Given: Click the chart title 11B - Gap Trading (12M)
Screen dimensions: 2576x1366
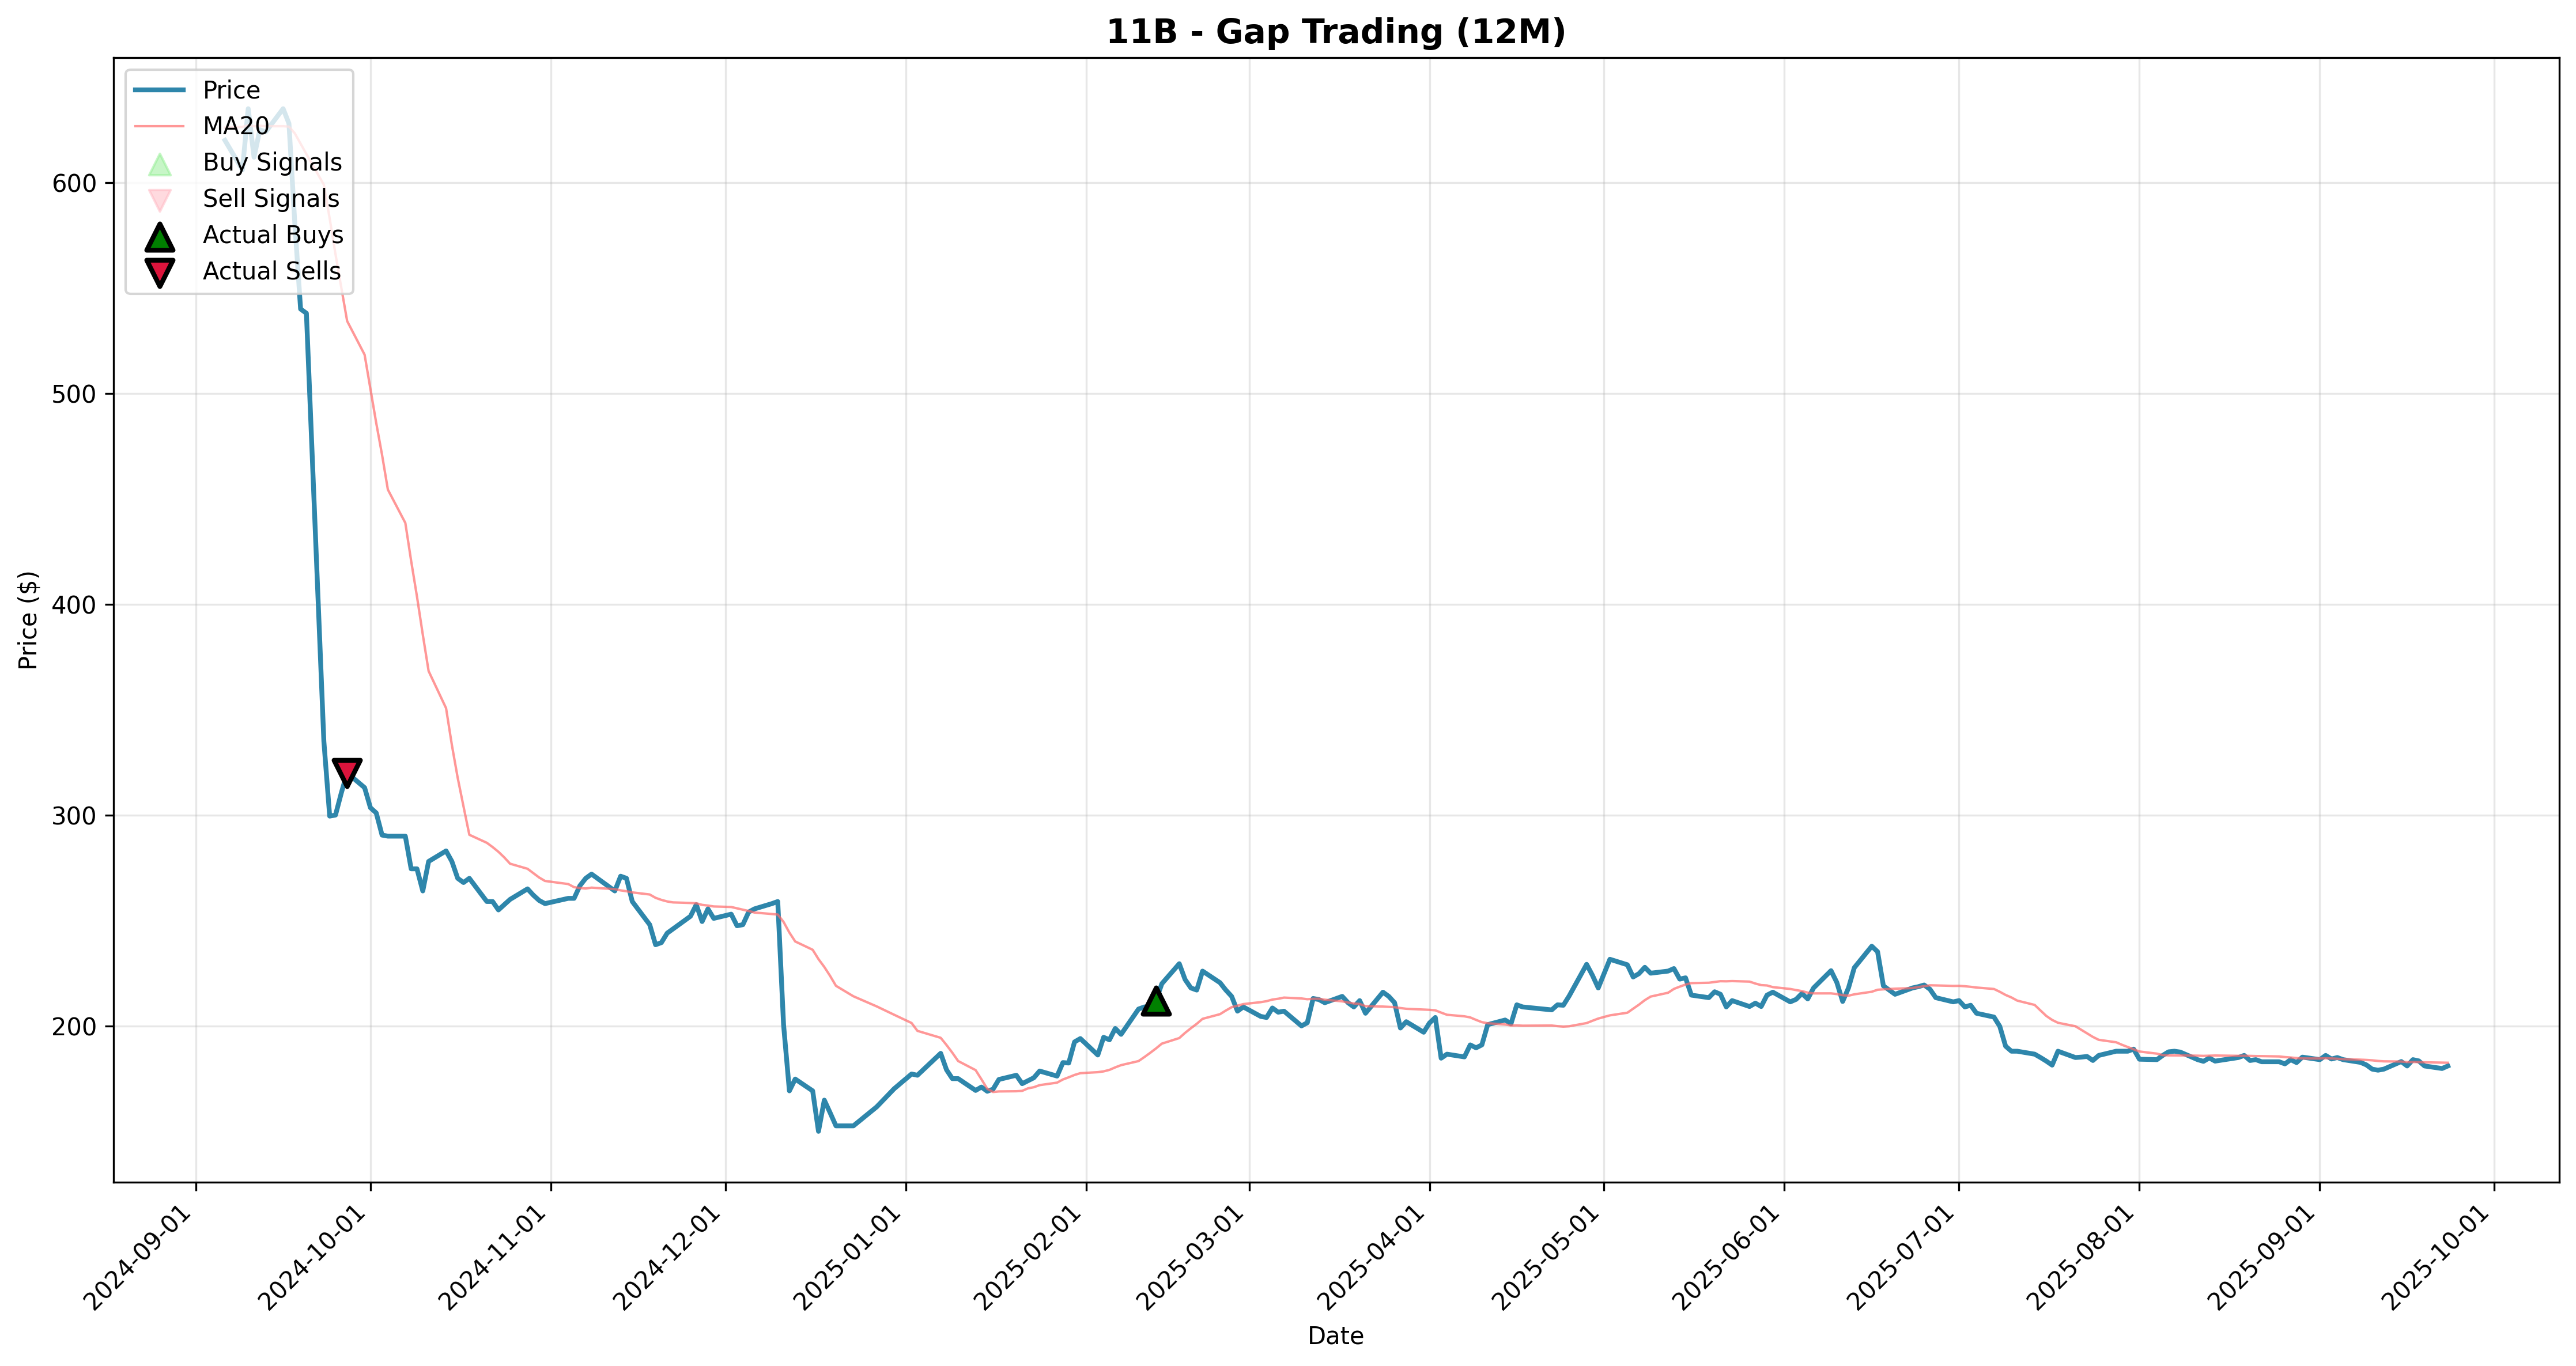Looking at the screenshot, I should coord(1336,32).
